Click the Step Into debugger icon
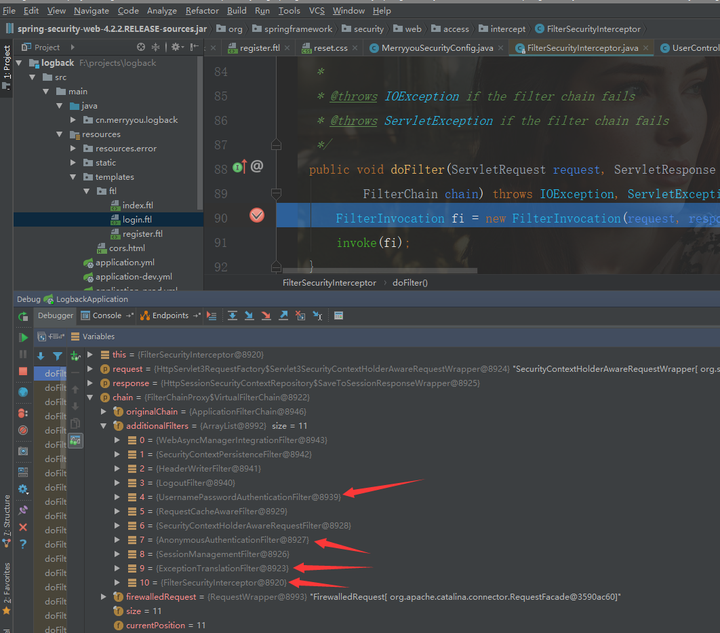Screen dimensions: 720x633 (x=249, y=316)
